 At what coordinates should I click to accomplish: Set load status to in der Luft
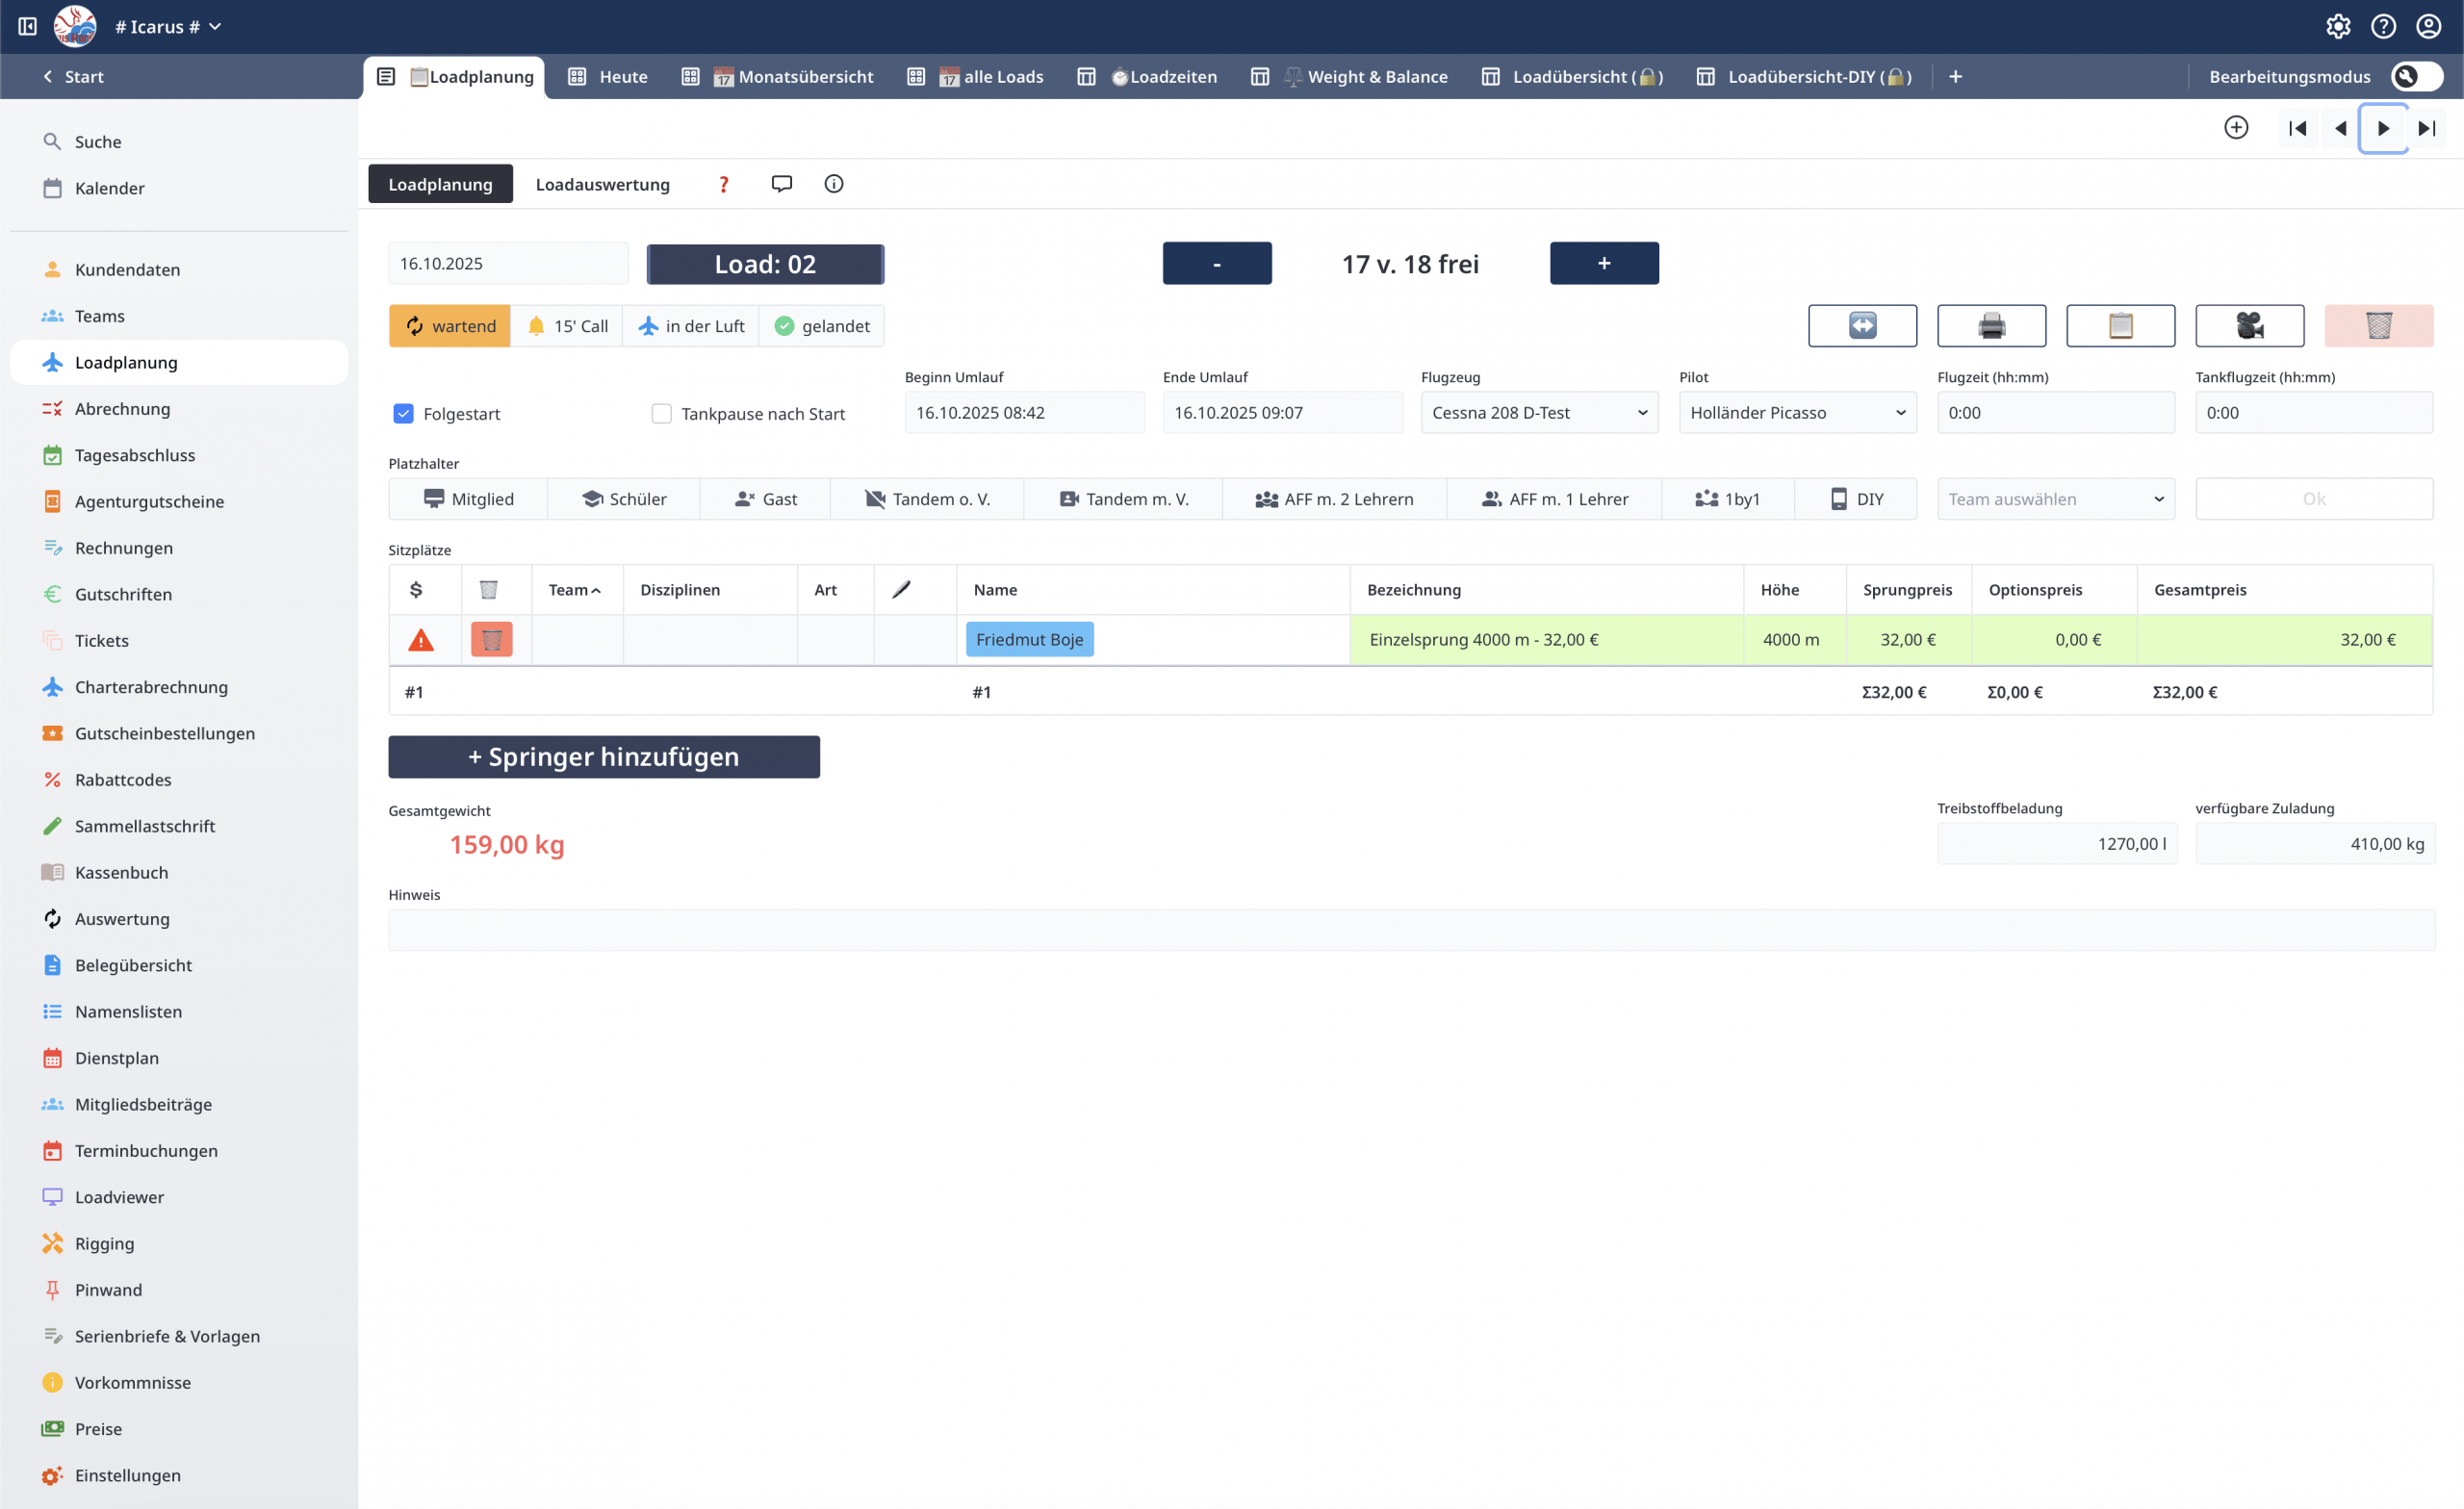(x=691, y=326)
